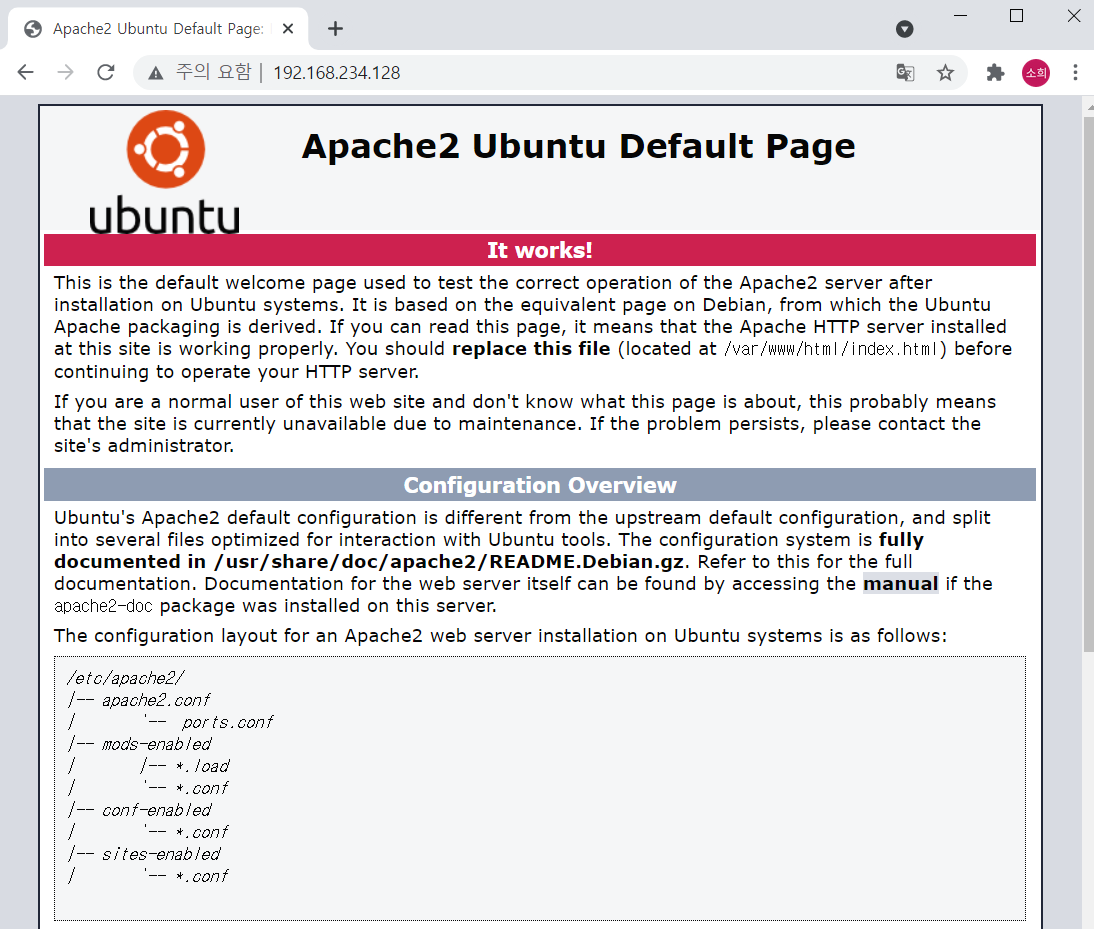Click the It works! banner text

click(x=539, y=250)
